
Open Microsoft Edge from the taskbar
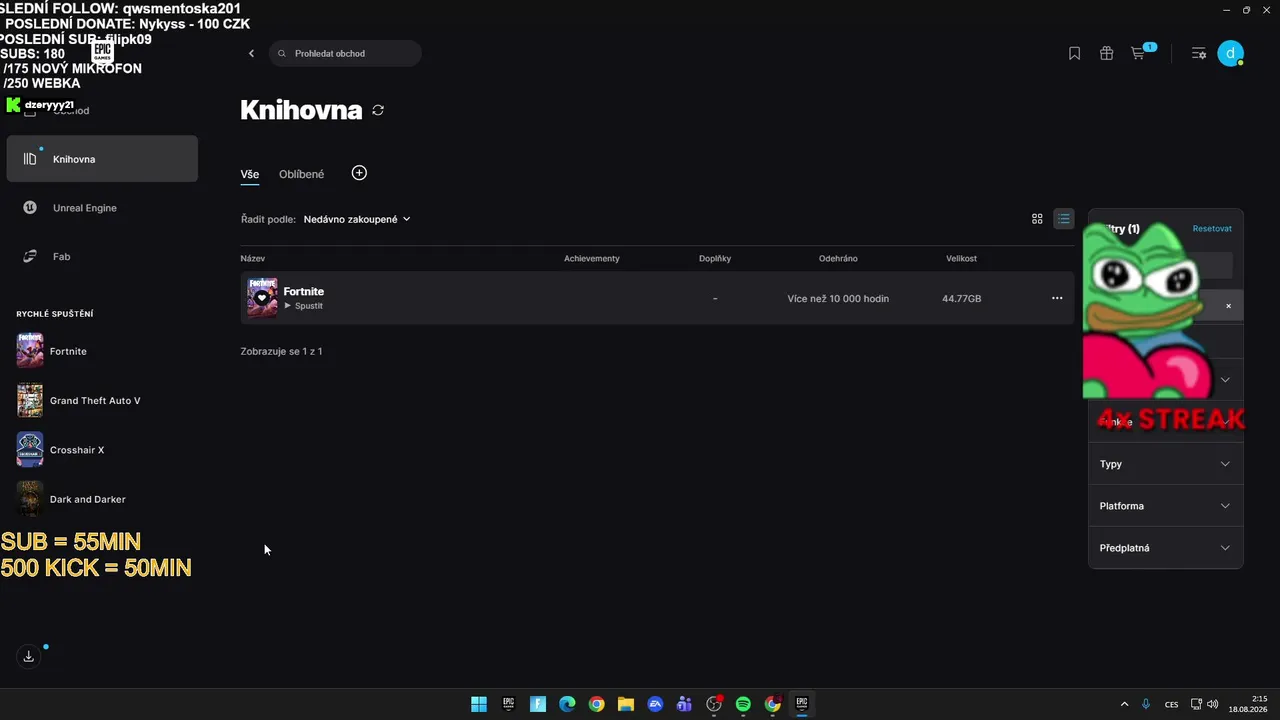point(567,704)
